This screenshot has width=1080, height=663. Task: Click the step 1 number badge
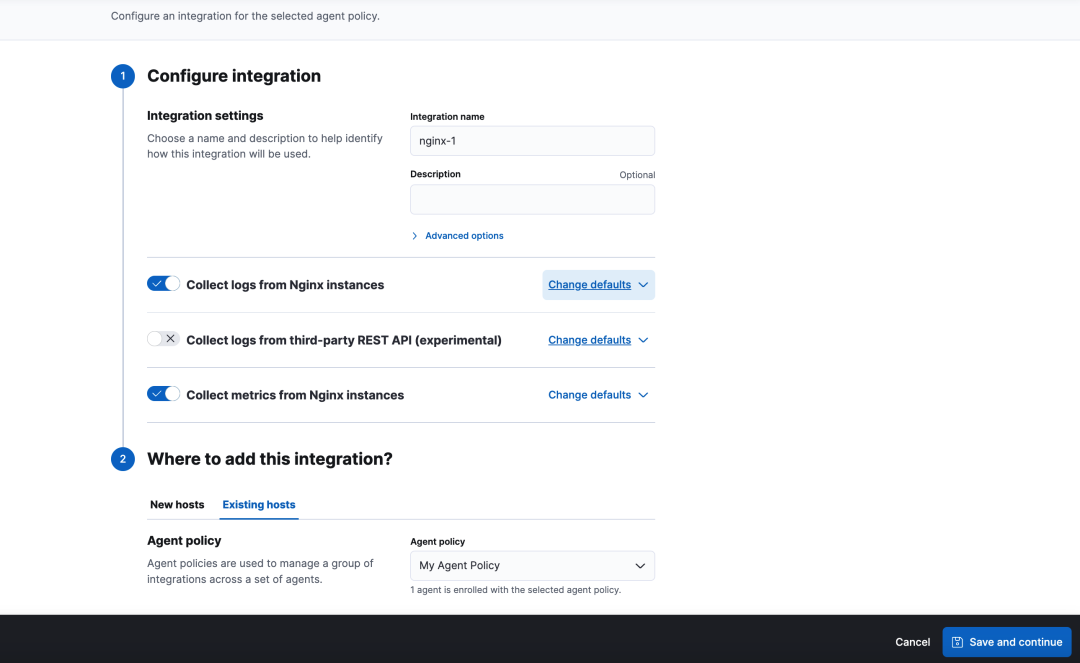[123, 76]
